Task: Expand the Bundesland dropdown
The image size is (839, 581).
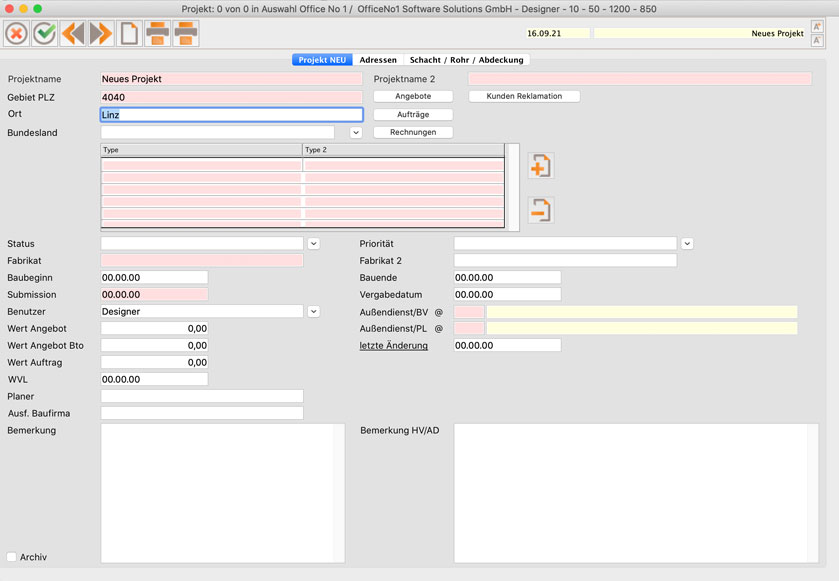Action: (356, 132)
